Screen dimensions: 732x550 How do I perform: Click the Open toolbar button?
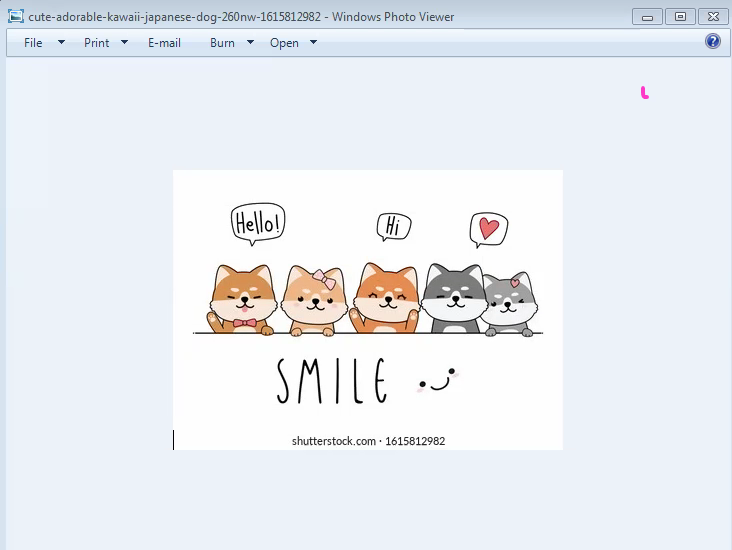click(284, 43)
